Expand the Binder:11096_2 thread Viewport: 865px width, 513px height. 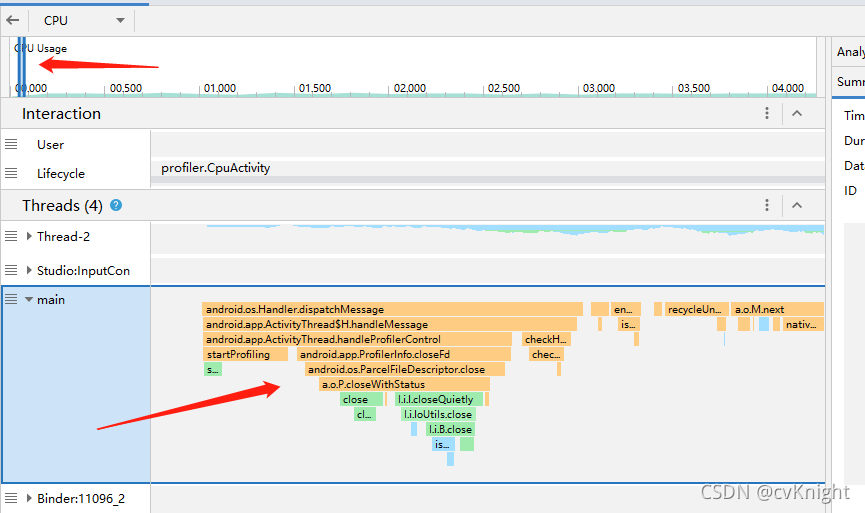pos(29,498)
